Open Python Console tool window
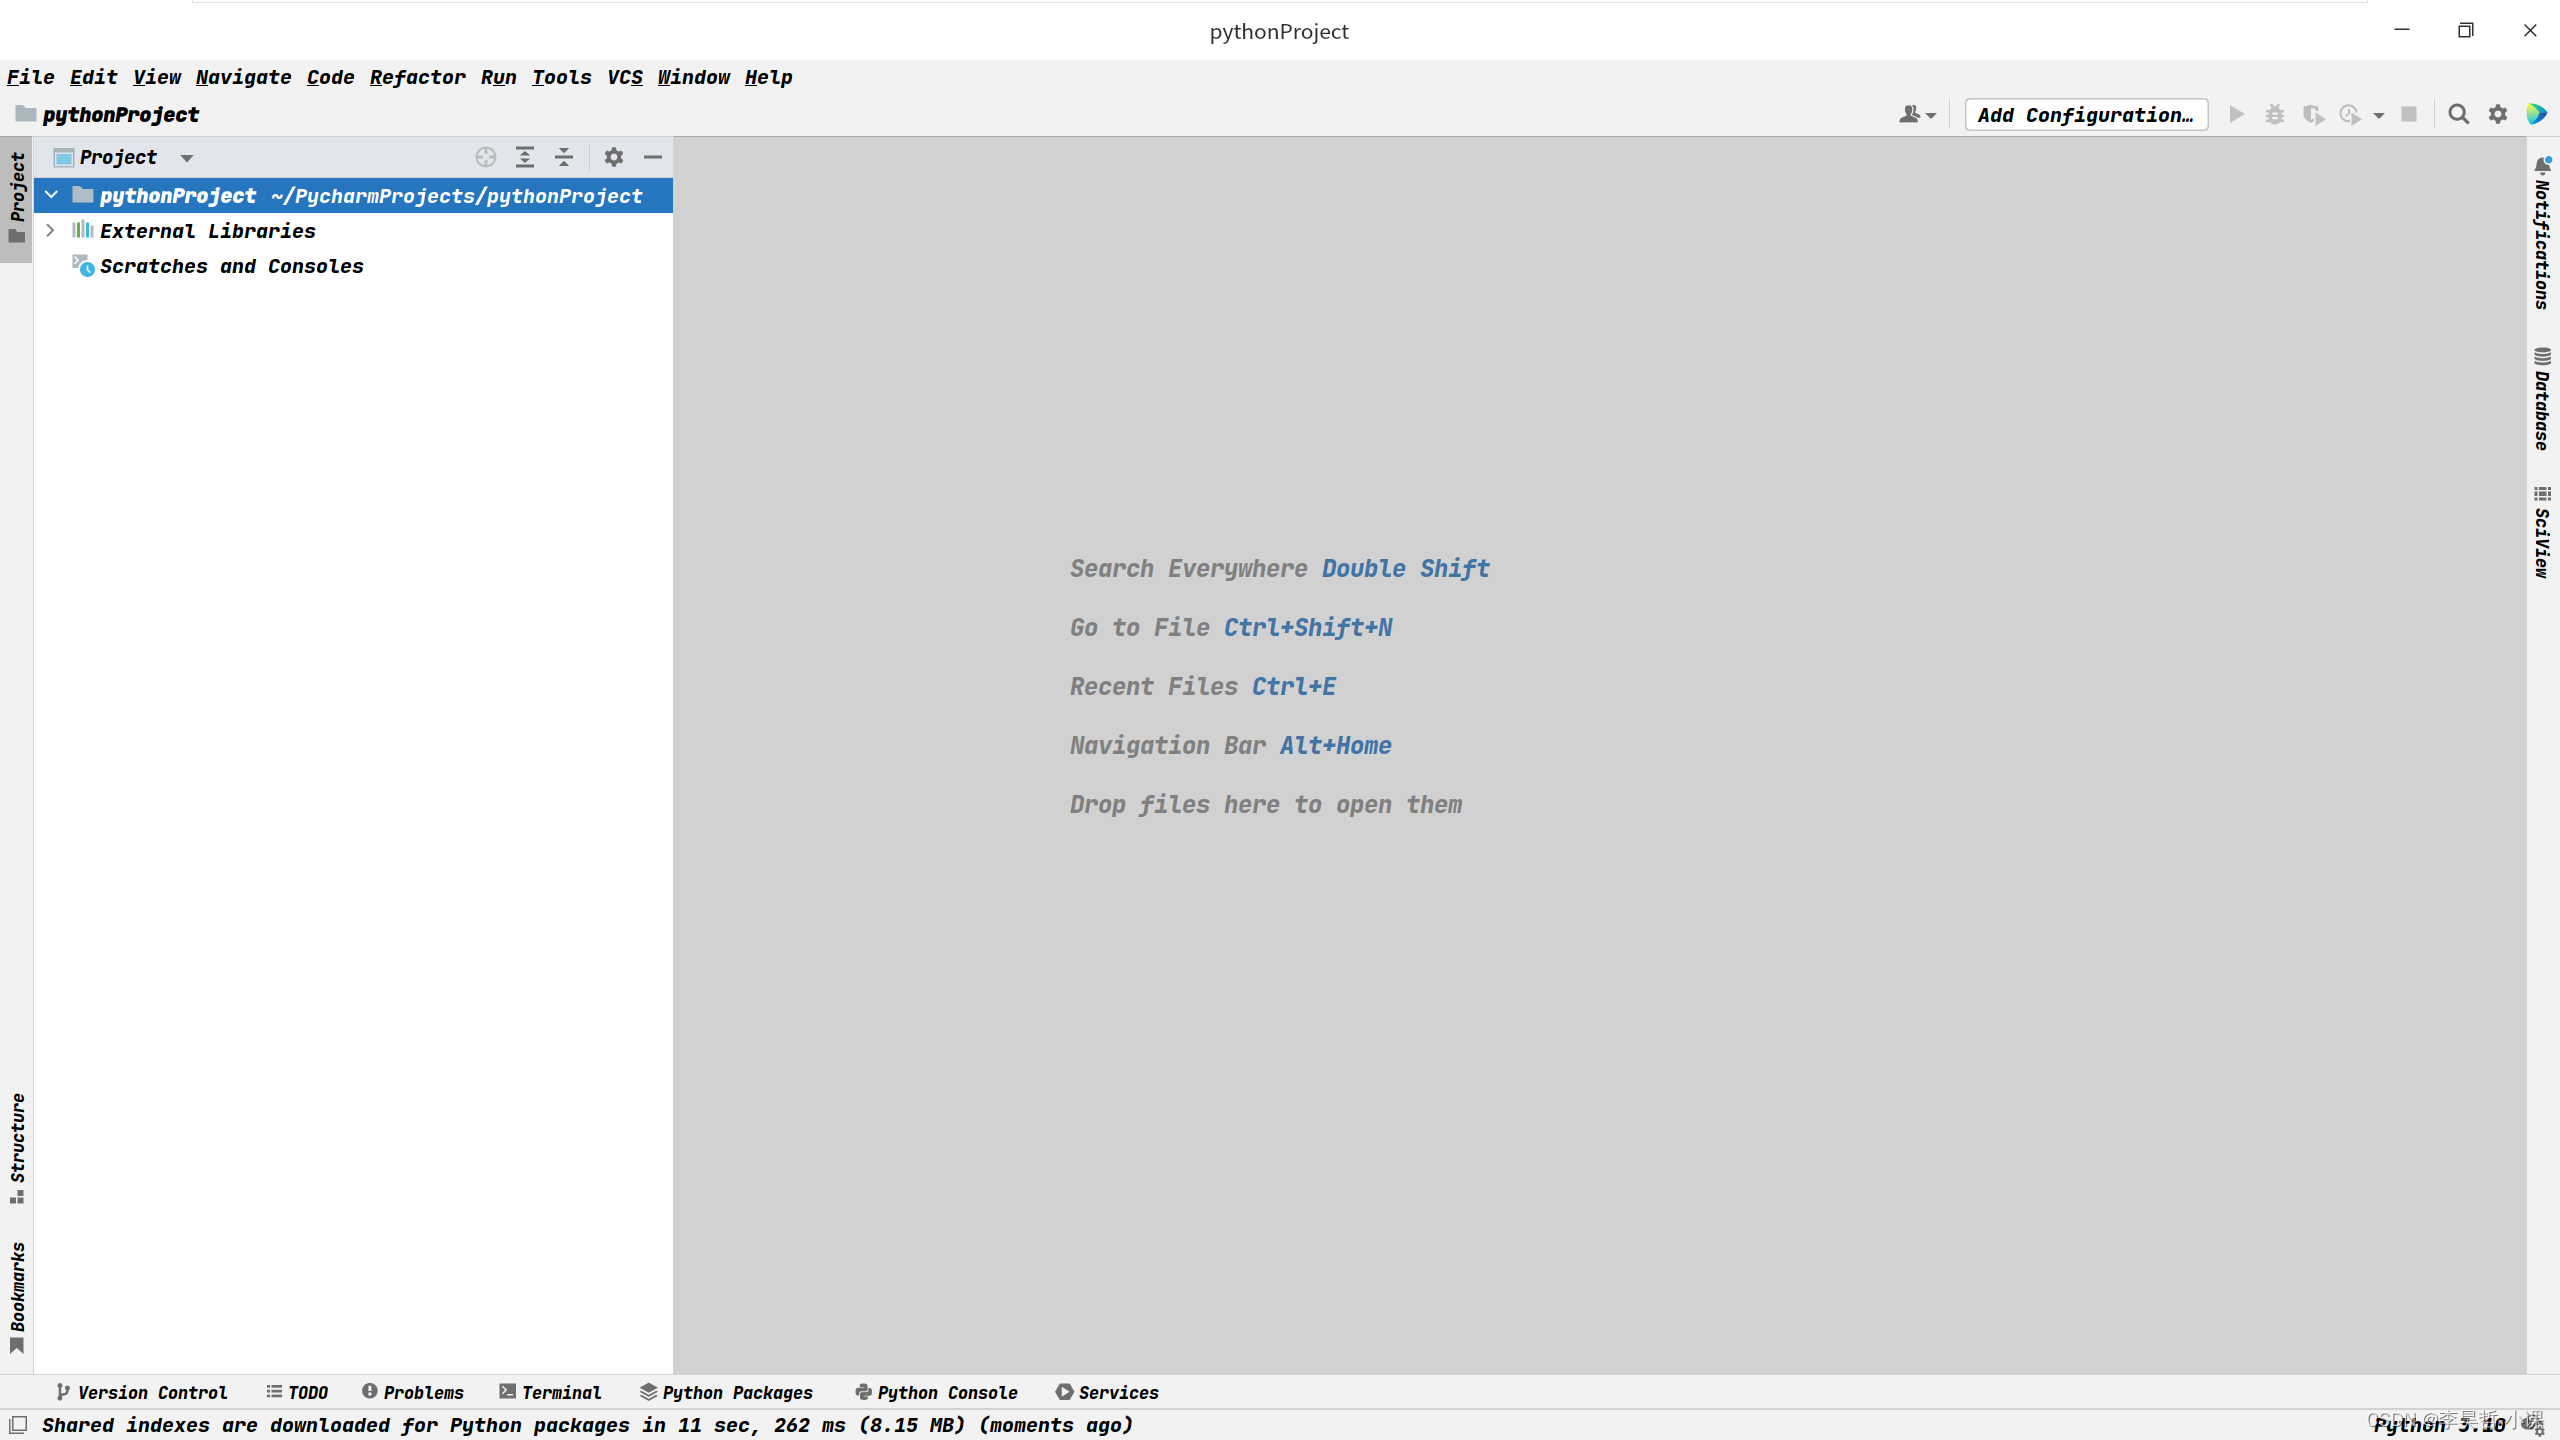The width and height of the screenshot is (2560, 1440). click(x=936, y=1392)
